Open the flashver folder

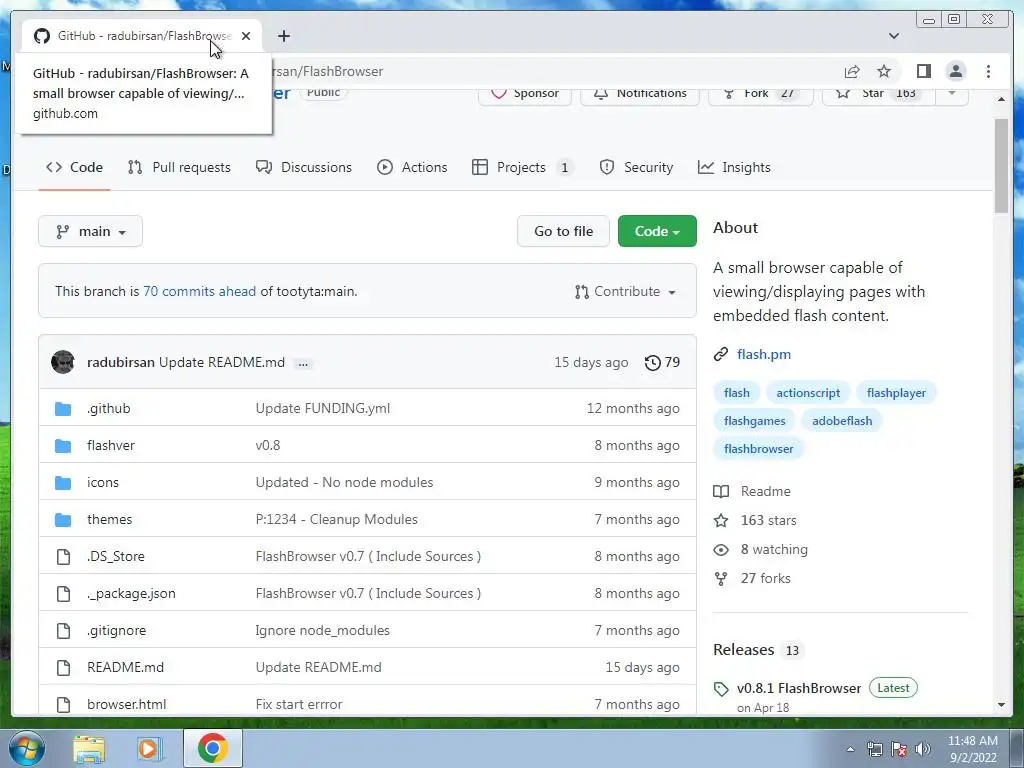pos(110,445)
